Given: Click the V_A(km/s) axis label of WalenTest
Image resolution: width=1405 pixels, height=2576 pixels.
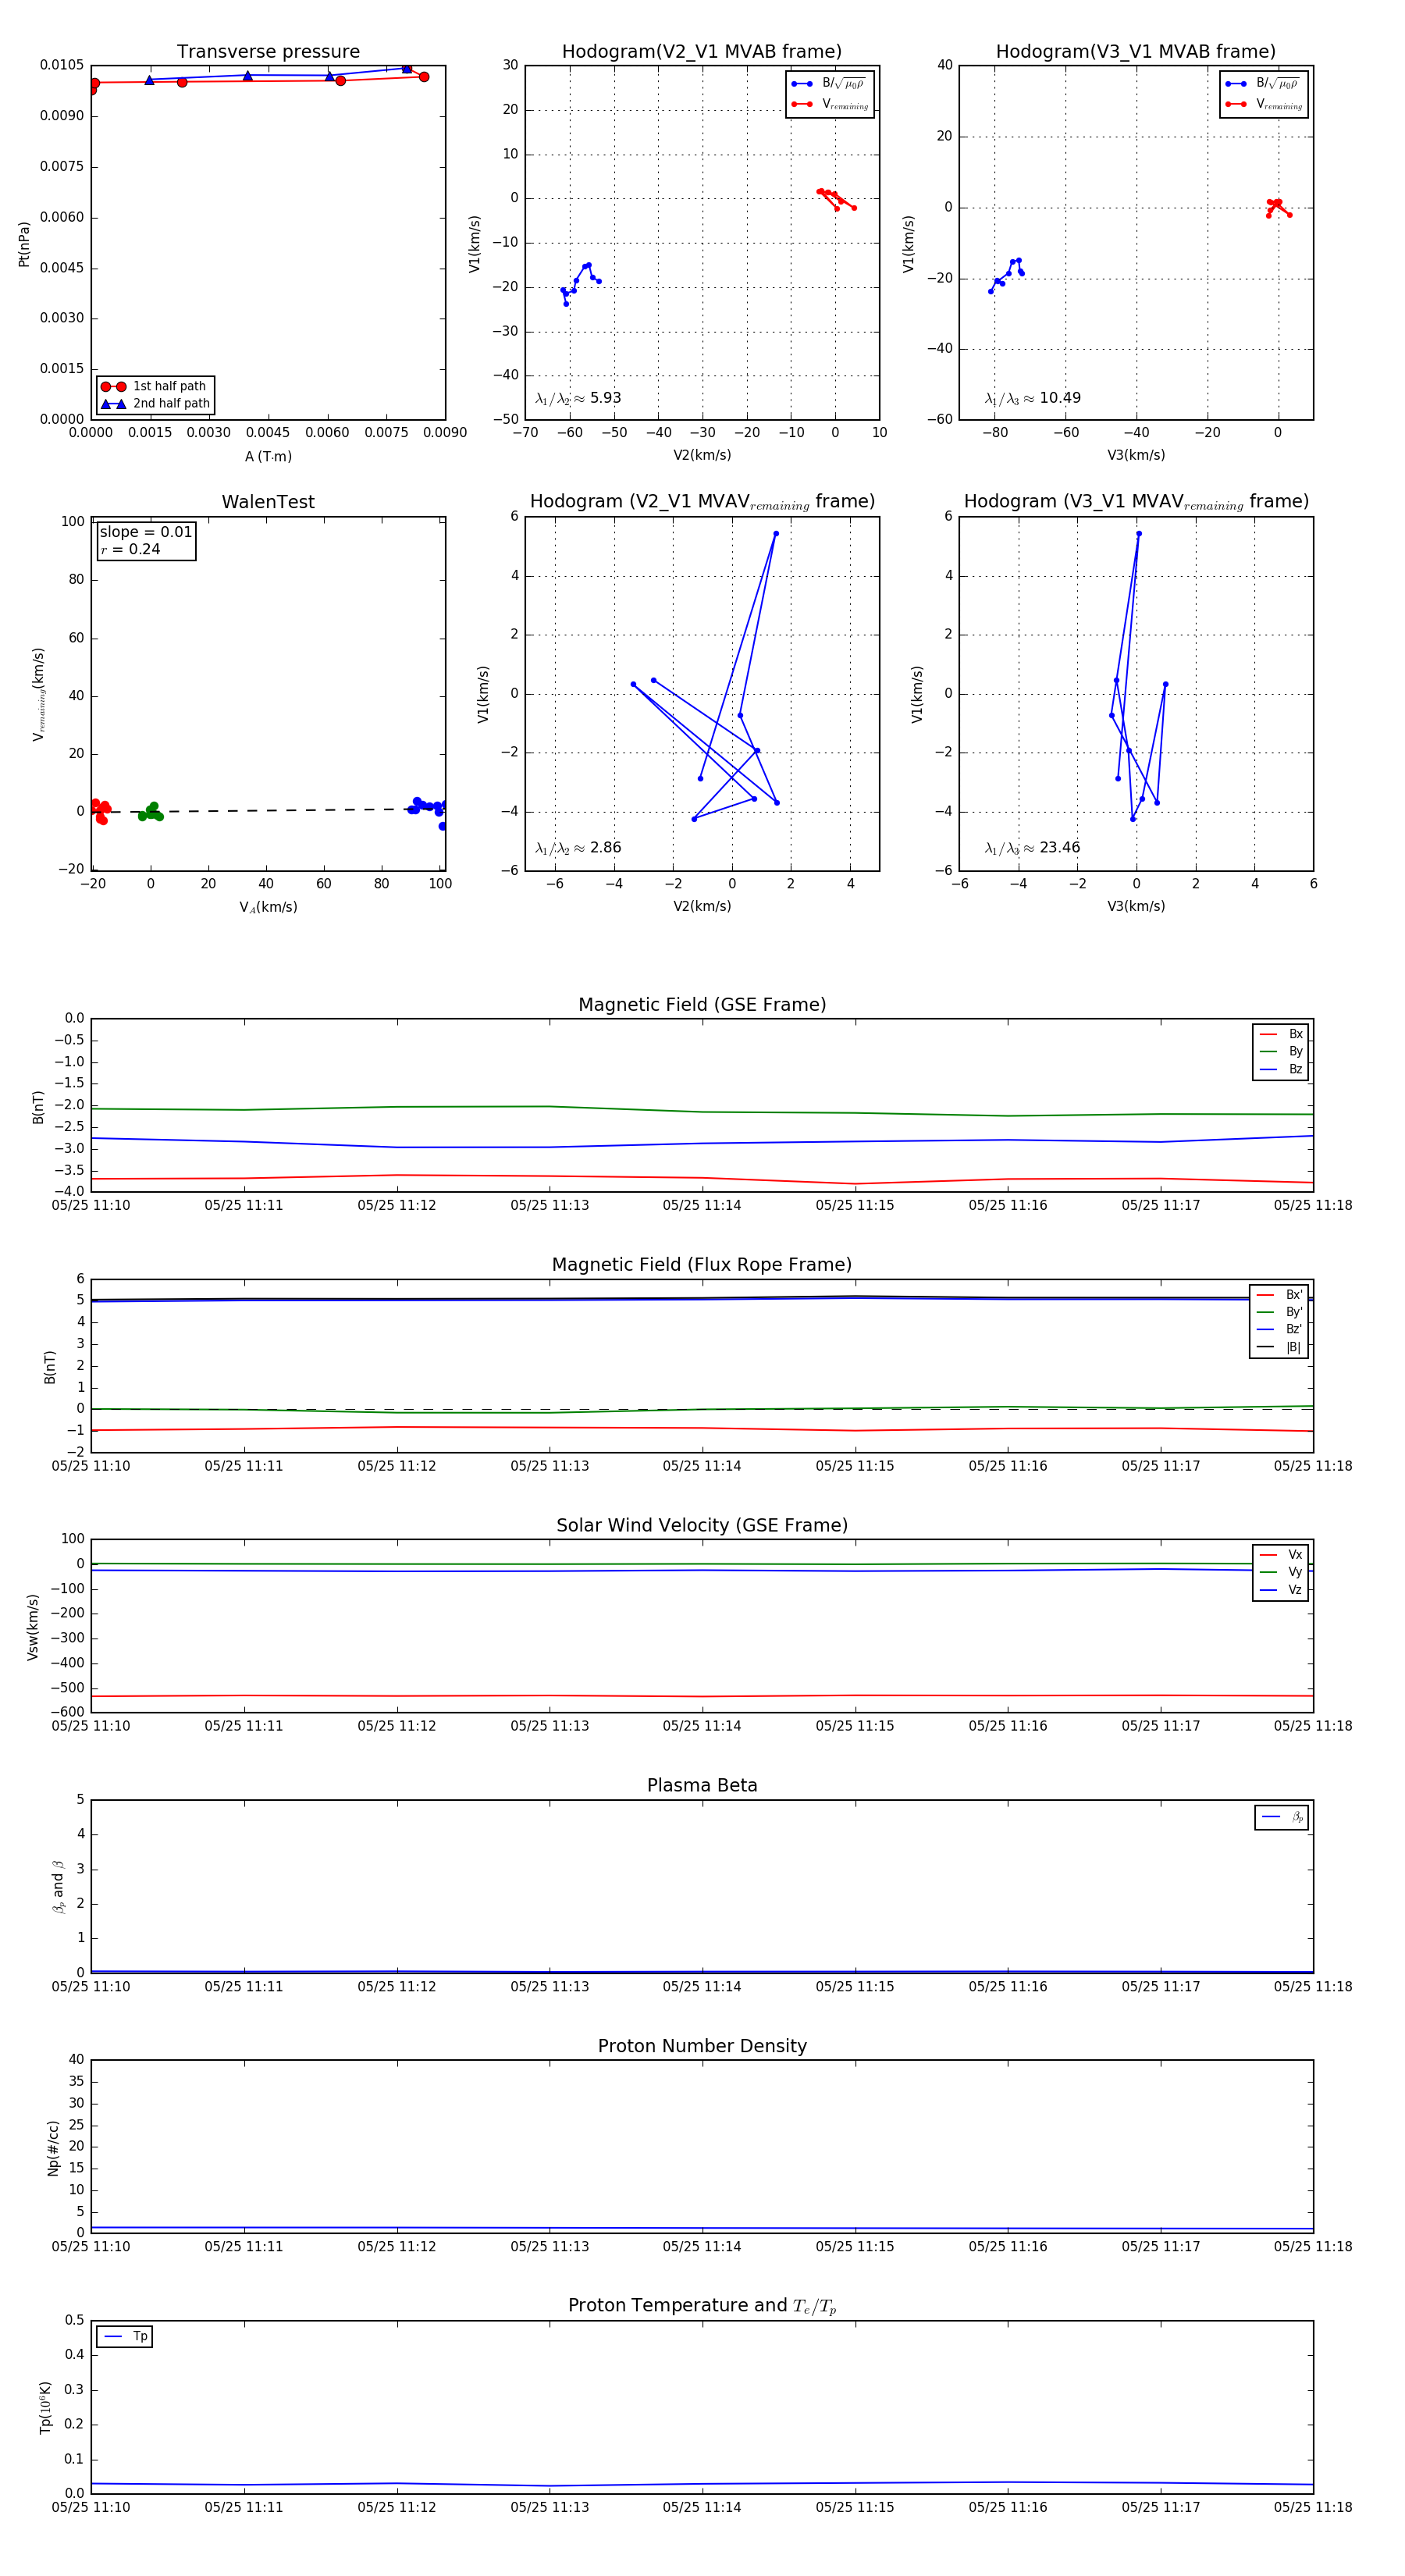Looking at the screenshot, I should pyautogui.click(x=268, y=907).
